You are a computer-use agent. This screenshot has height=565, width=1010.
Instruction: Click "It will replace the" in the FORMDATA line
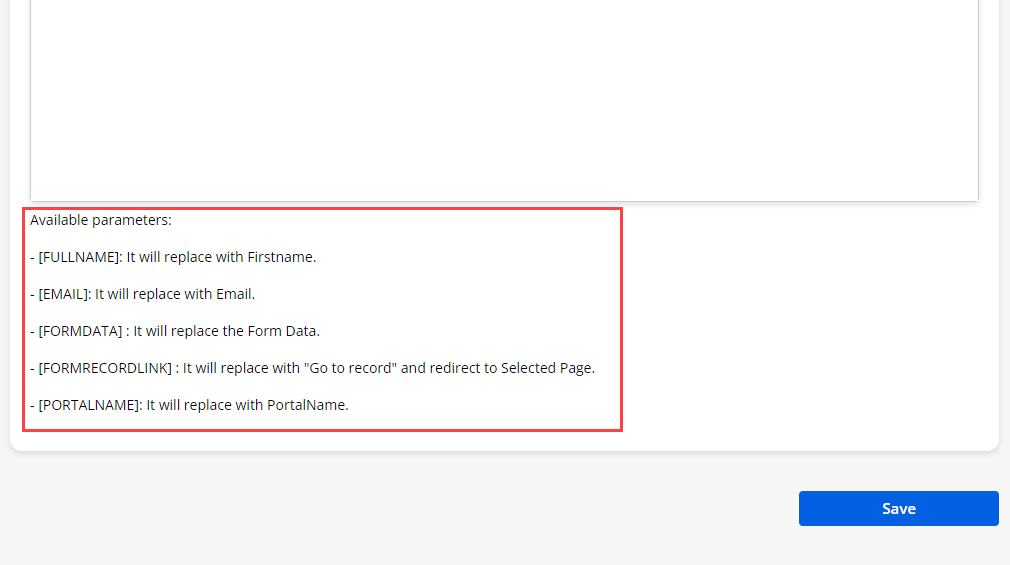point(190,331)
